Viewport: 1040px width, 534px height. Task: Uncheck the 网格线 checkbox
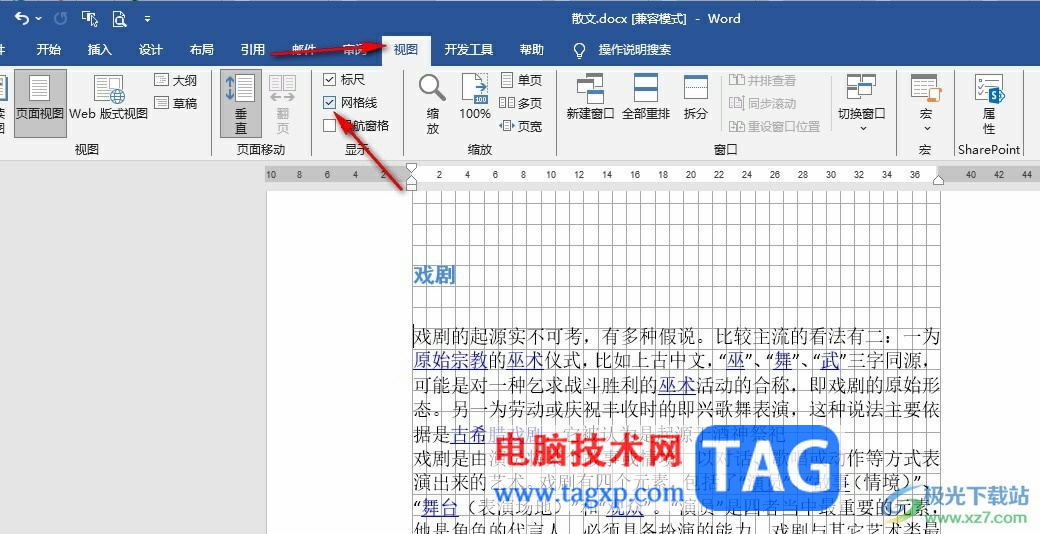point(330,102)
